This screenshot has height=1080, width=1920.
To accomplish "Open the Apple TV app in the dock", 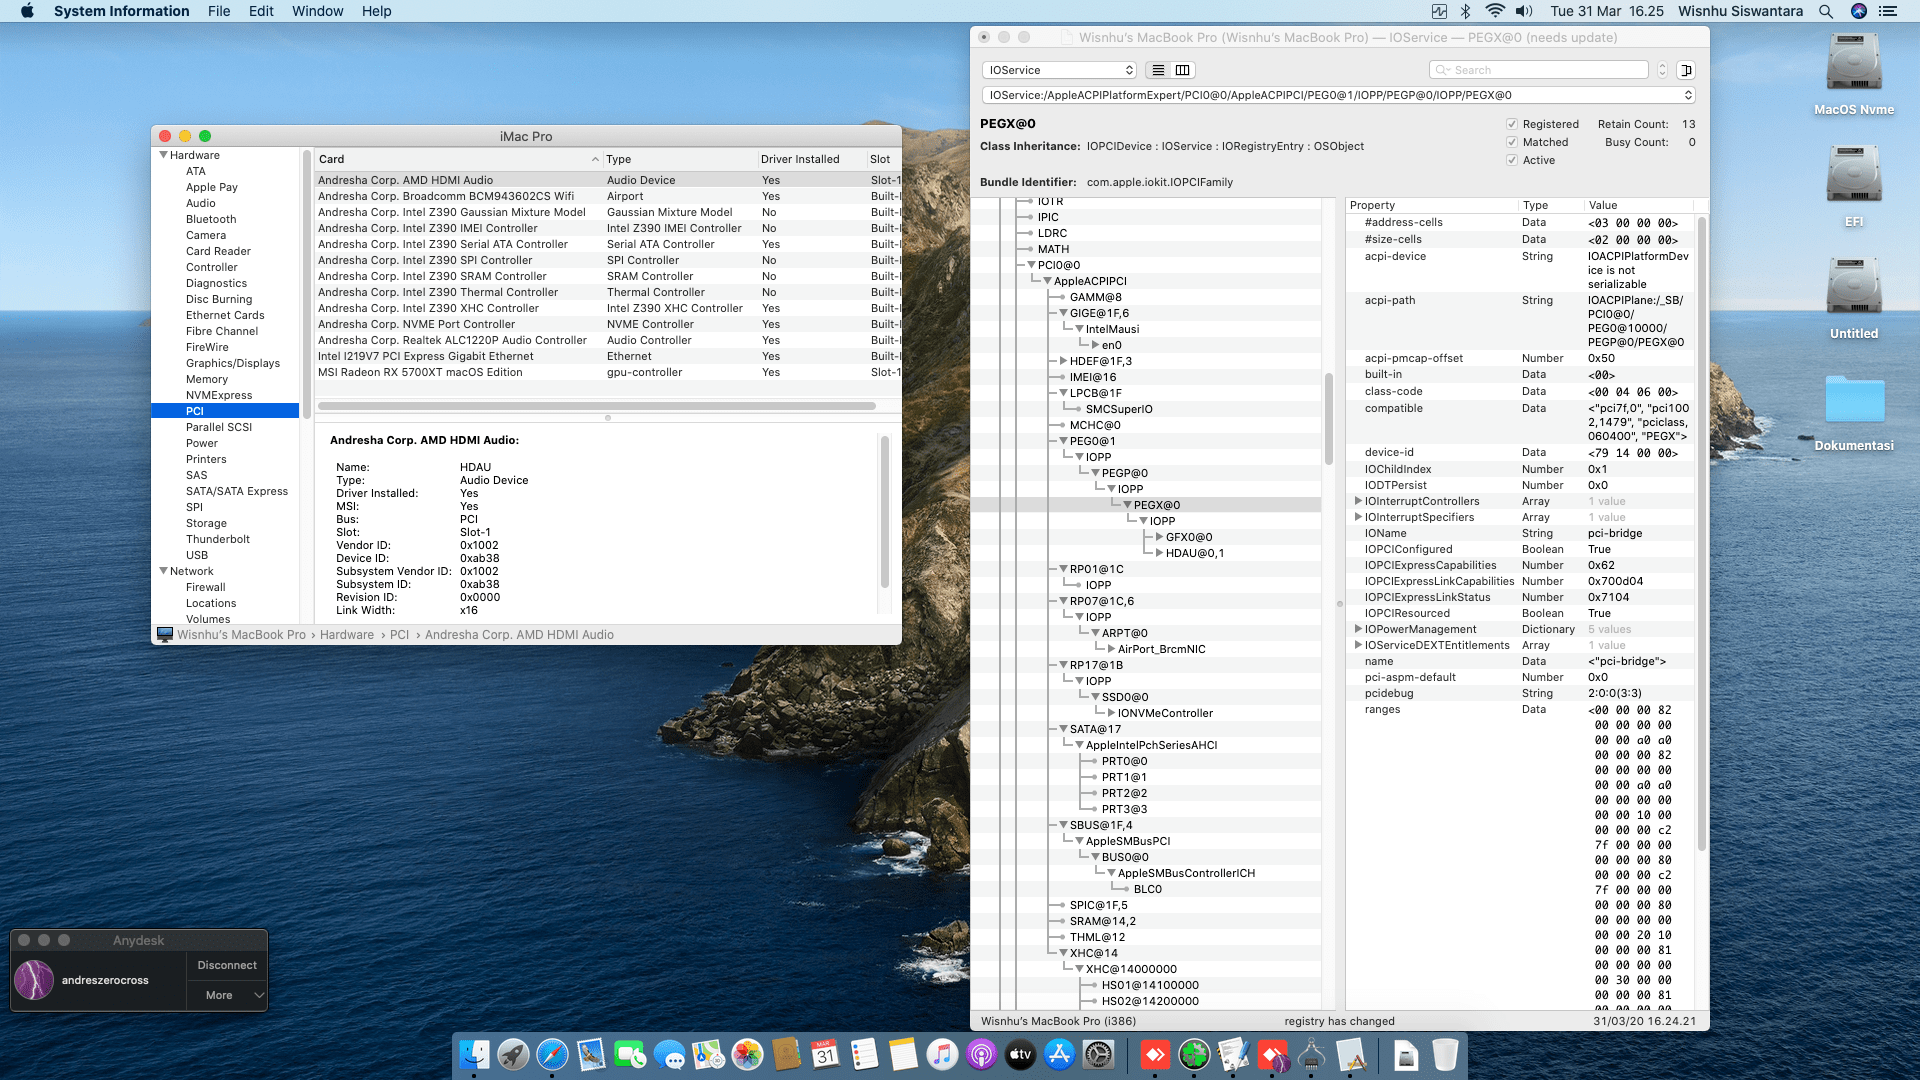I will [x=1020, y=1054].
